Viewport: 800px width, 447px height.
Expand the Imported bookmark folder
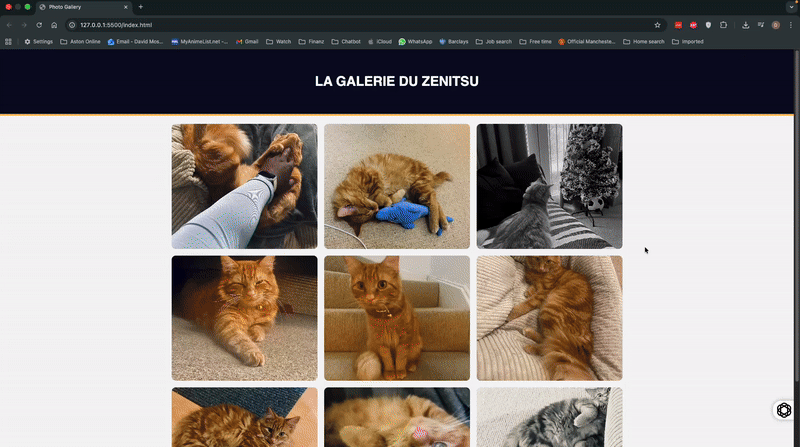pyautogui.click(x=688, y=42)
